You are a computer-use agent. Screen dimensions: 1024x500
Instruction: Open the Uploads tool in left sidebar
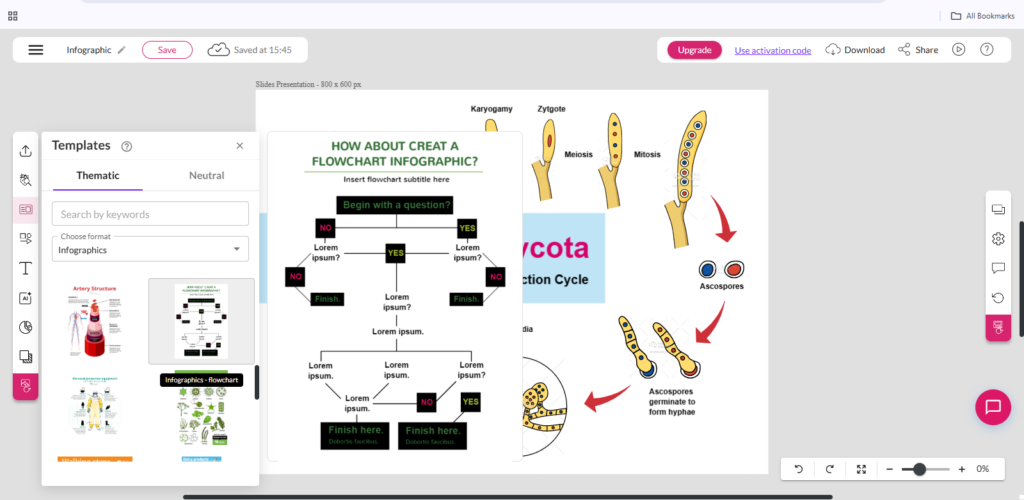pos(25,151)
